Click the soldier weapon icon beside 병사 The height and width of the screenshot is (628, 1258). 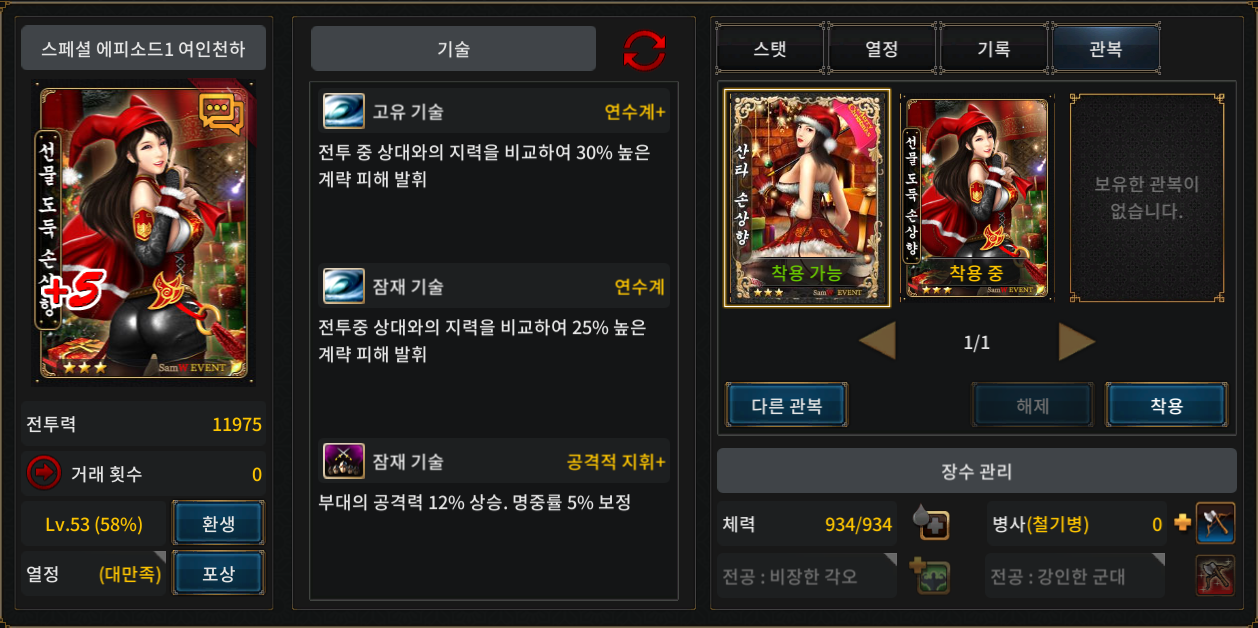point(1215,523)
